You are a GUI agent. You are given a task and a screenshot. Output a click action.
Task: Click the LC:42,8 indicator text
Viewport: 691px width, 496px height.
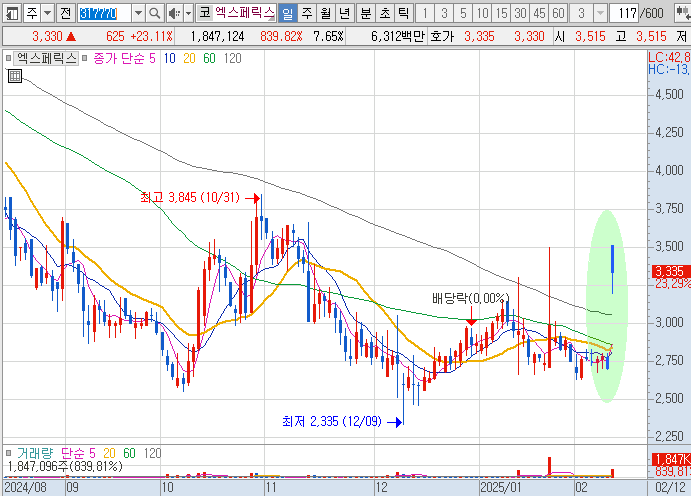669,57
